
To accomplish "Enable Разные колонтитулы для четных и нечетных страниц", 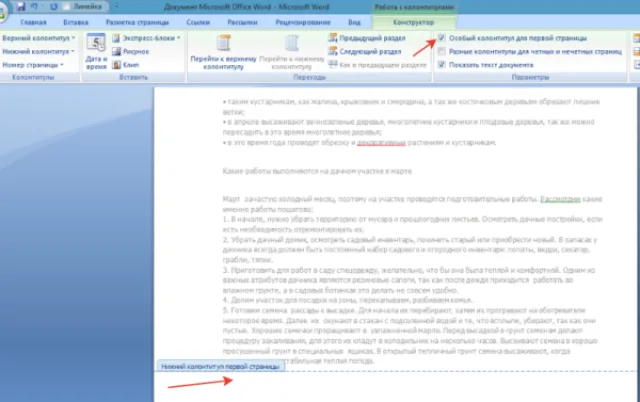I will [x=441, y=51].
